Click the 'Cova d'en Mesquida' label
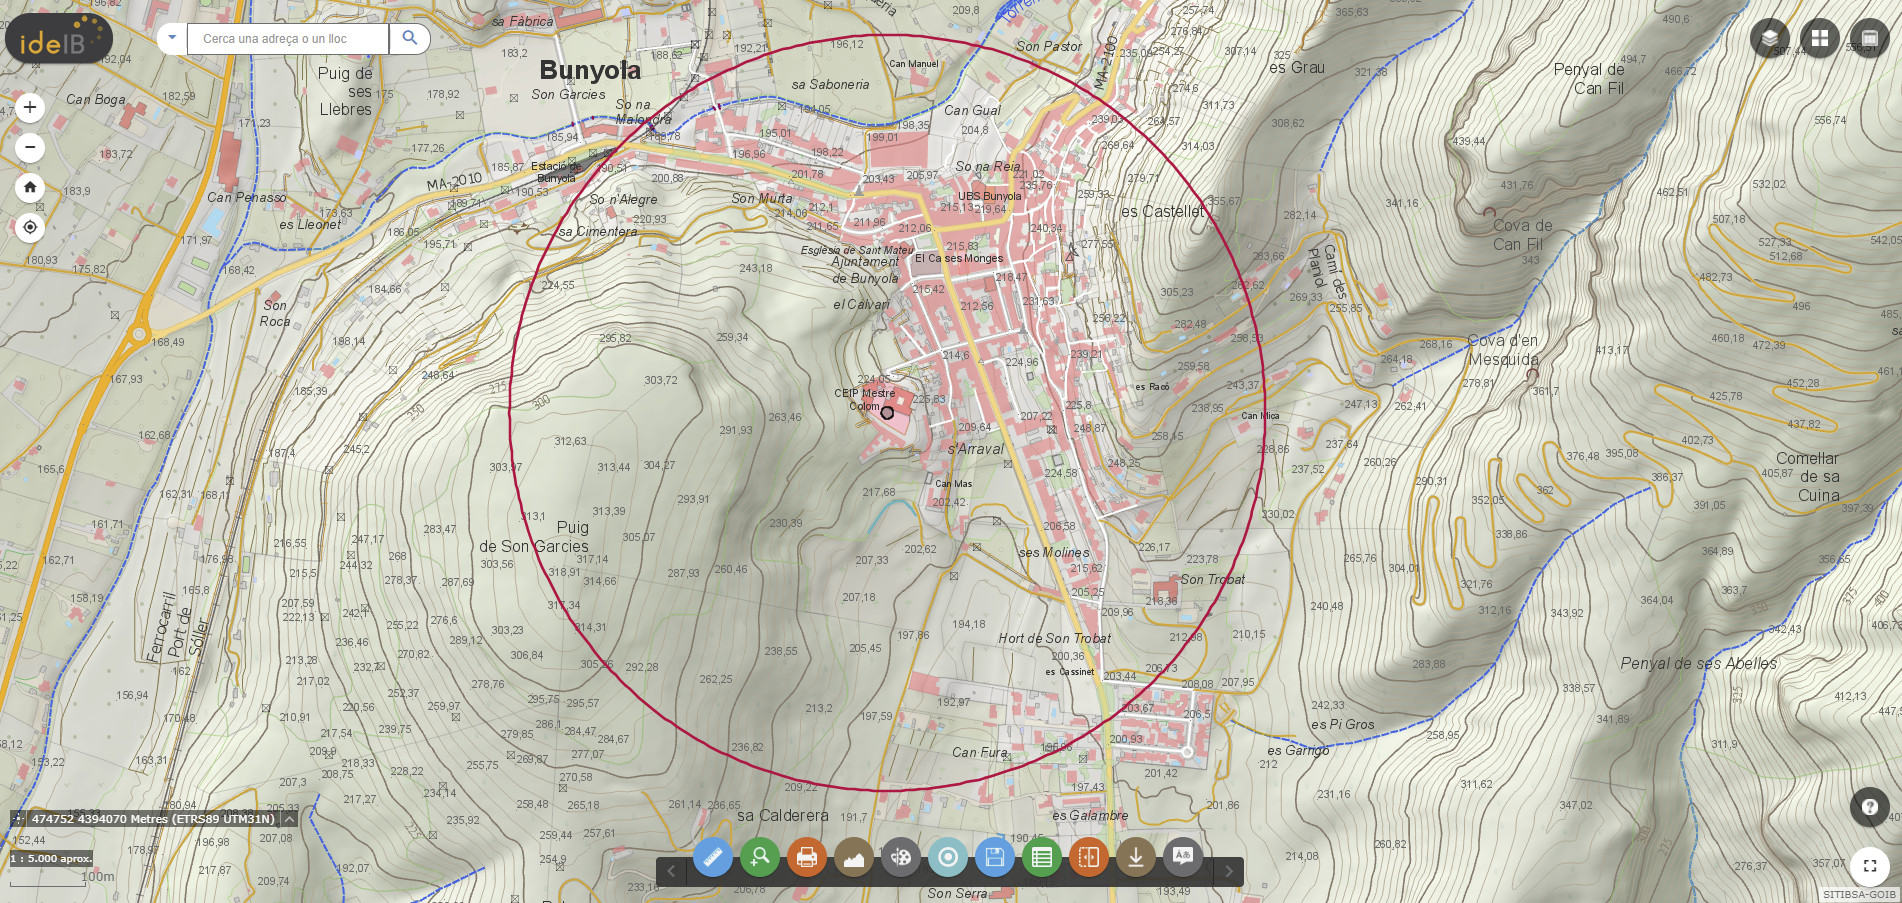The width and height of the screenshot is (1902, 903). [x=1504, y=350]
